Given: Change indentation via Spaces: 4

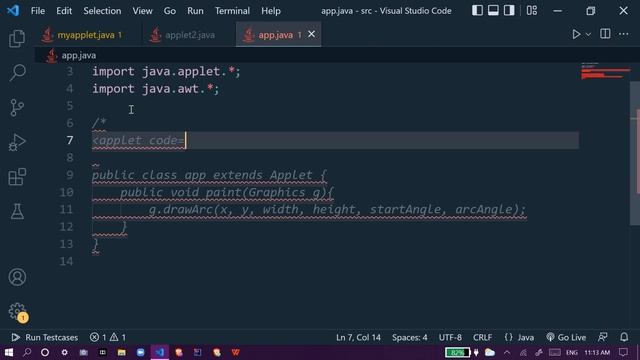Looking at the screenshot, I should coord(409,338).
